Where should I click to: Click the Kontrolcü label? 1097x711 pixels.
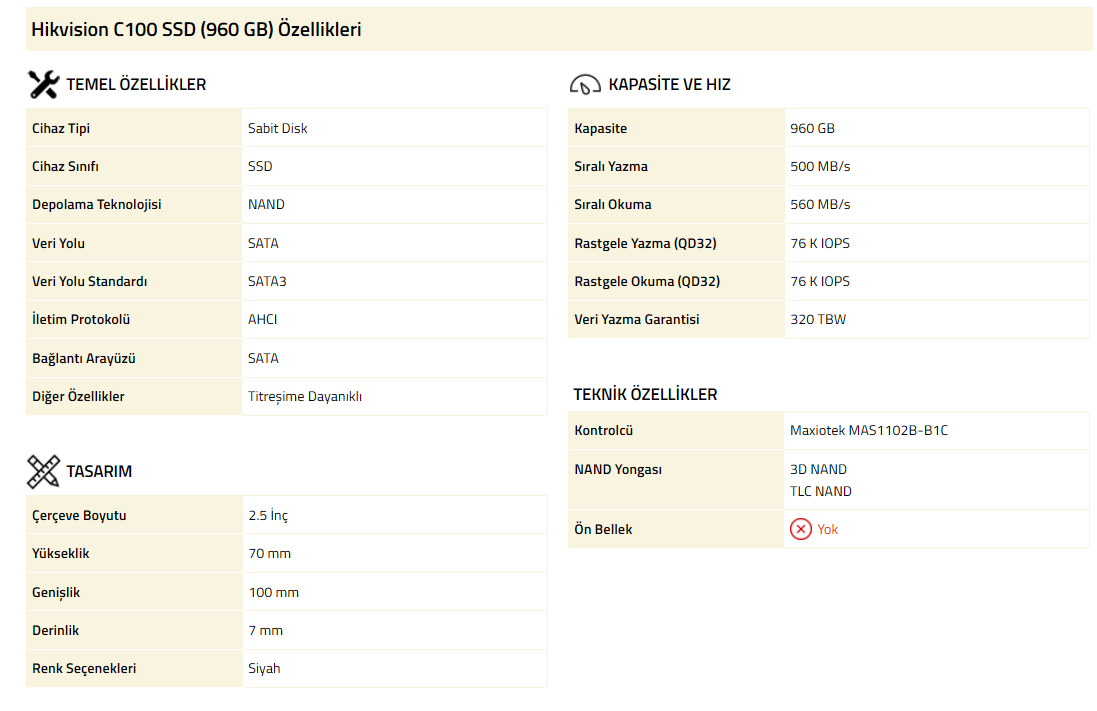tap(603, 430)
